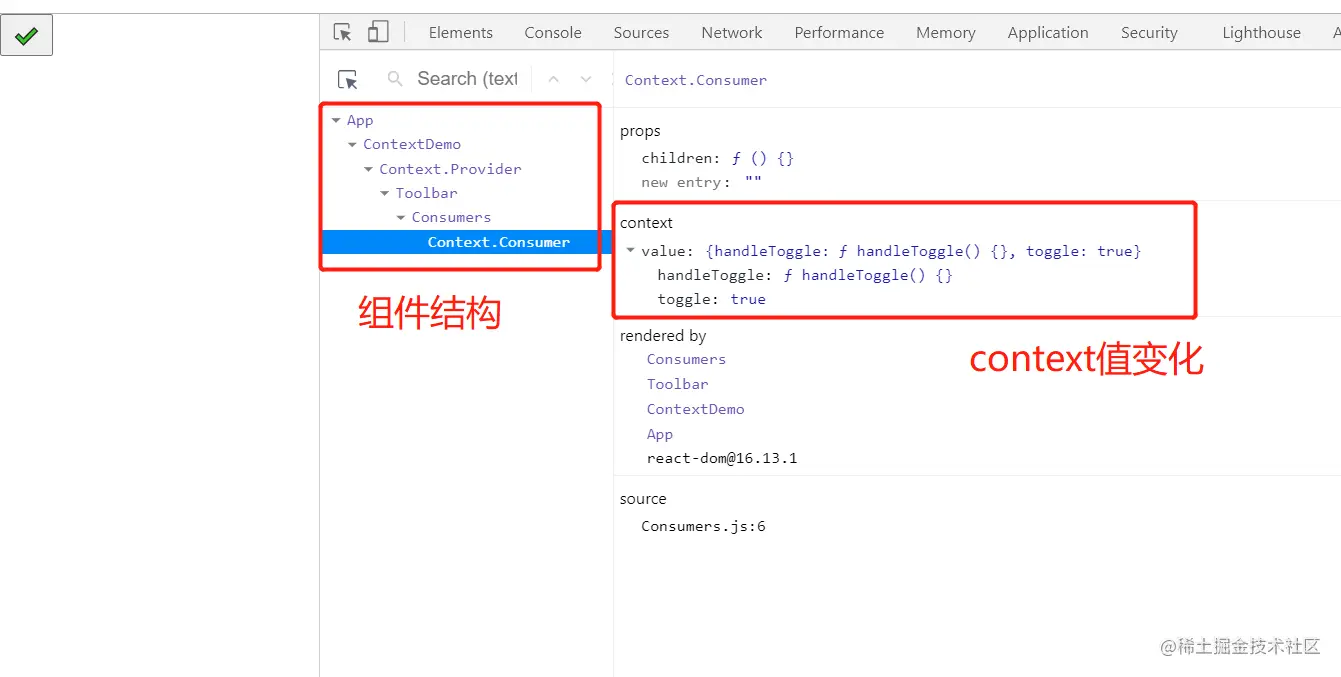Select Toolbar in the component tree
Image resolution: width=1341 pixels, height=677 pixels.
pos(426,193)
